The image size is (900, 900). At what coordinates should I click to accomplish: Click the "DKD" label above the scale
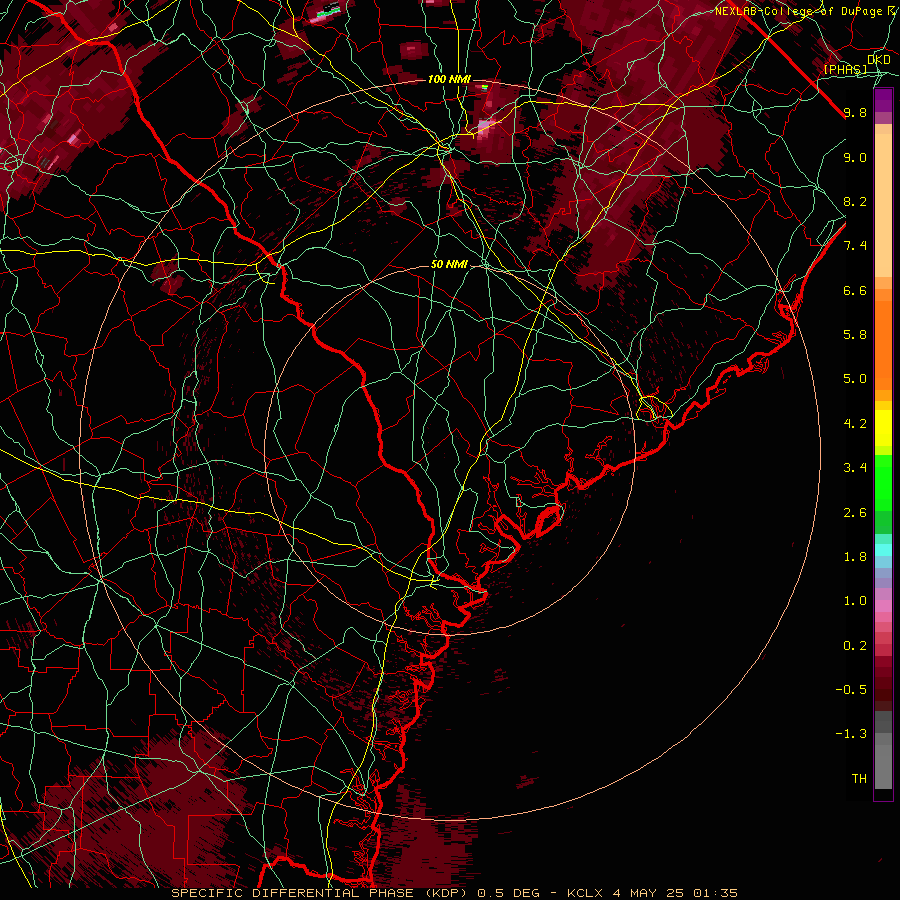(879, 60)
